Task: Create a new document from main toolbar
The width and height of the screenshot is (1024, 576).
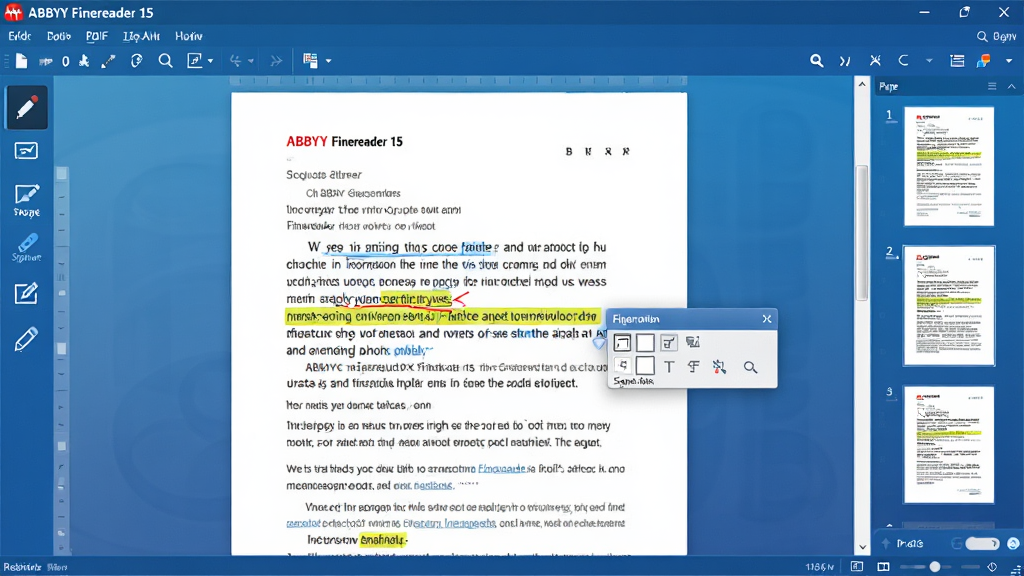Action: (x=22, y=61)
